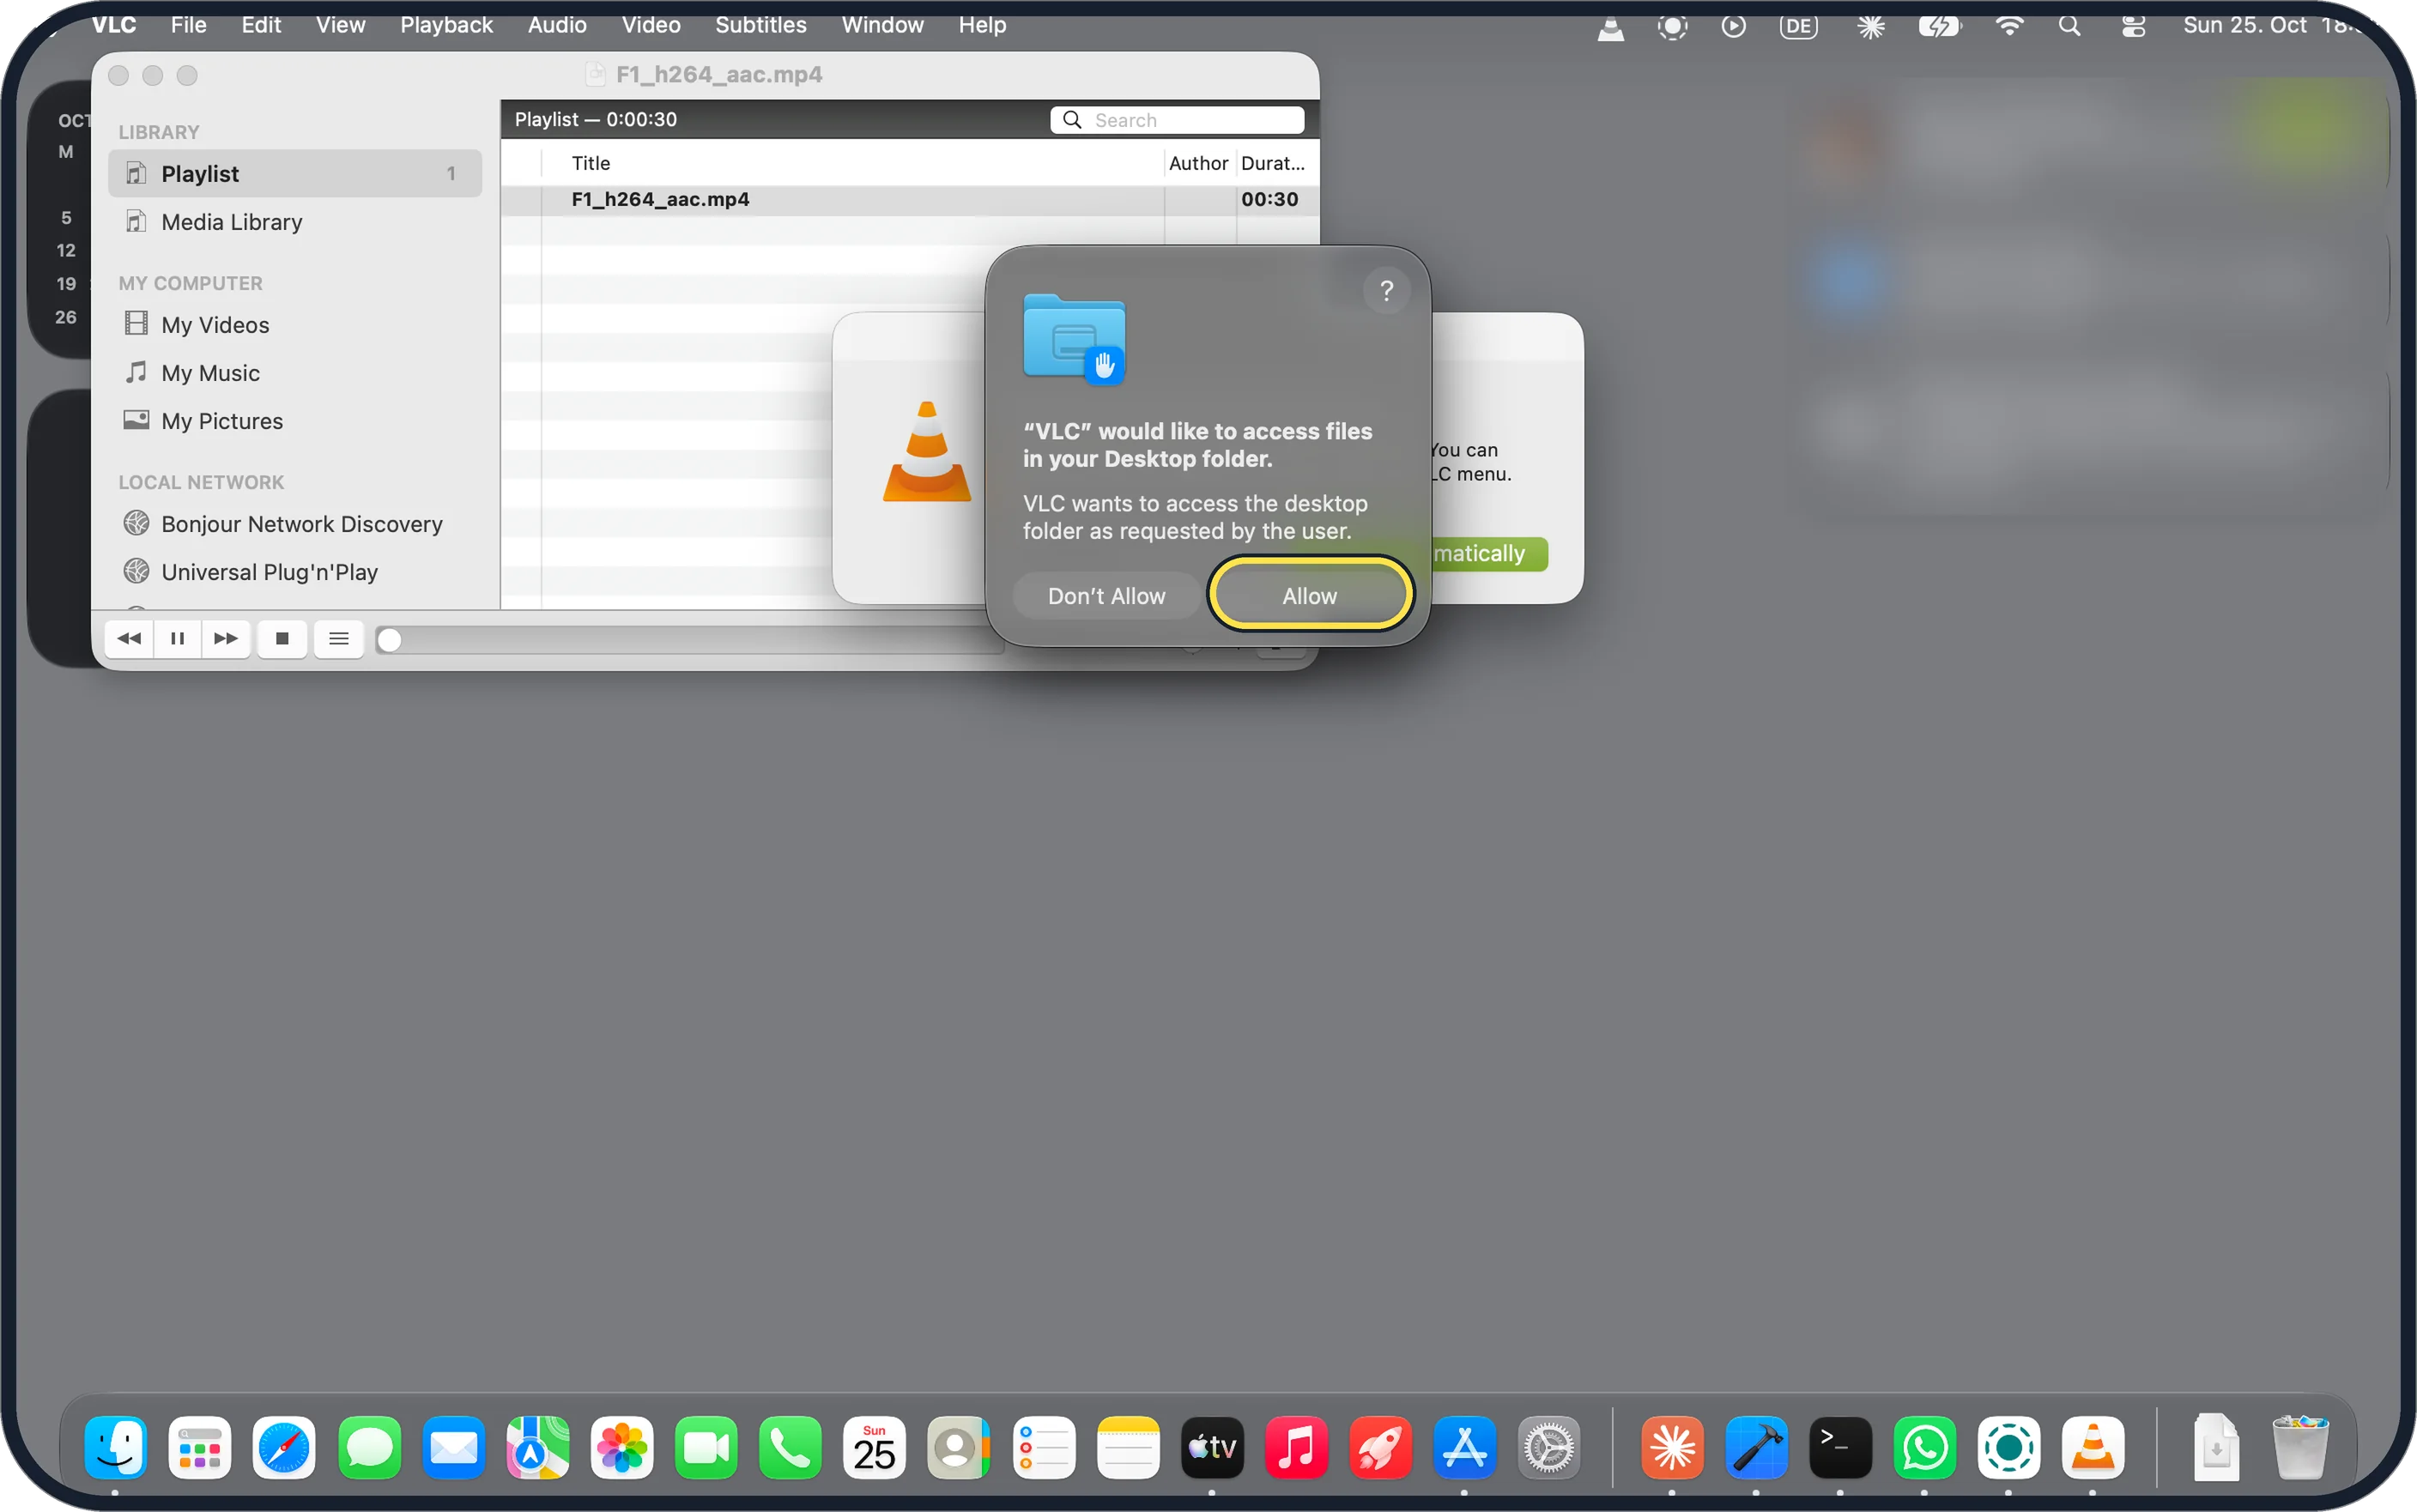Open Music app from the Dock
This screenshot has height=1512, width=2417.
coord(1296,1447)
